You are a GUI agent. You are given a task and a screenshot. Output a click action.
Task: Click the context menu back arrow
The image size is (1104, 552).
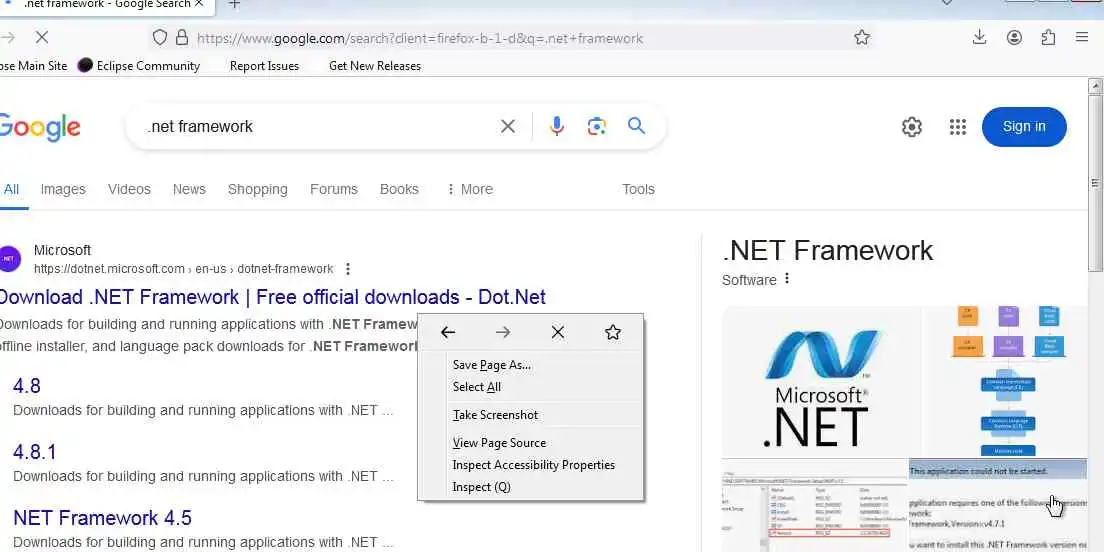pos(448,332)
